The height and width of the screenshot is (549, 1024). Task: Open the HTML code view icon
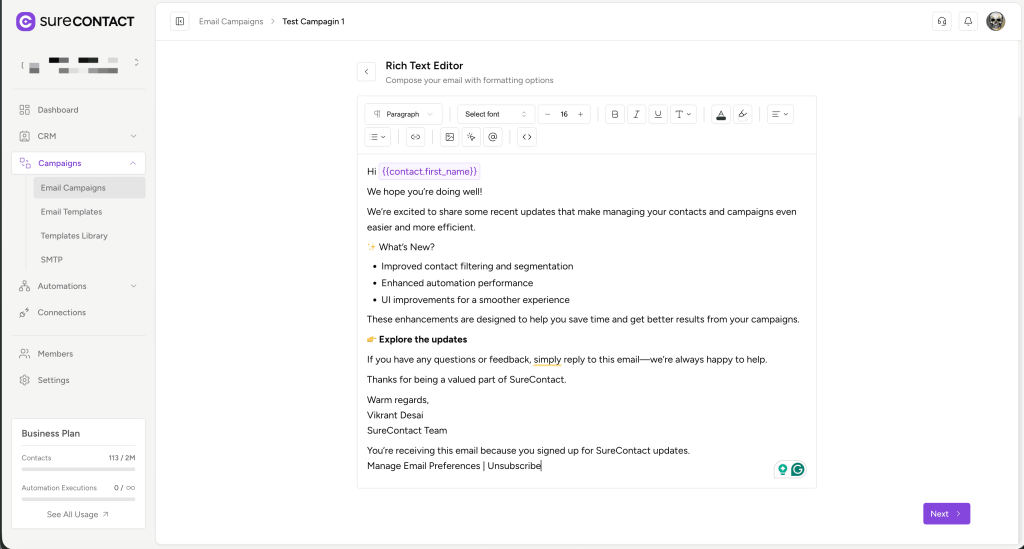pyautogui.click(x=527, y=137)
